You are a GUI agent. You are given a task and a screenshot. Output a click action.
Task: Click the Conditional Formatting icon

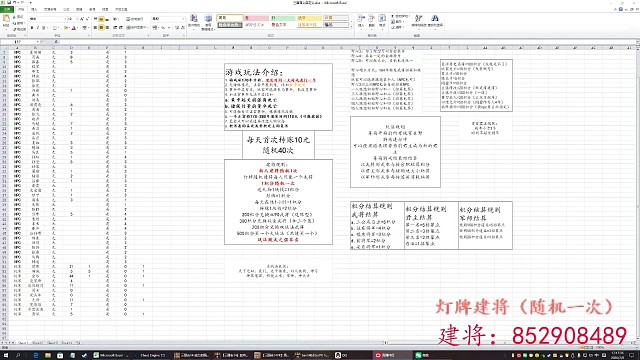pyautogui.click(x=194, y=21)
